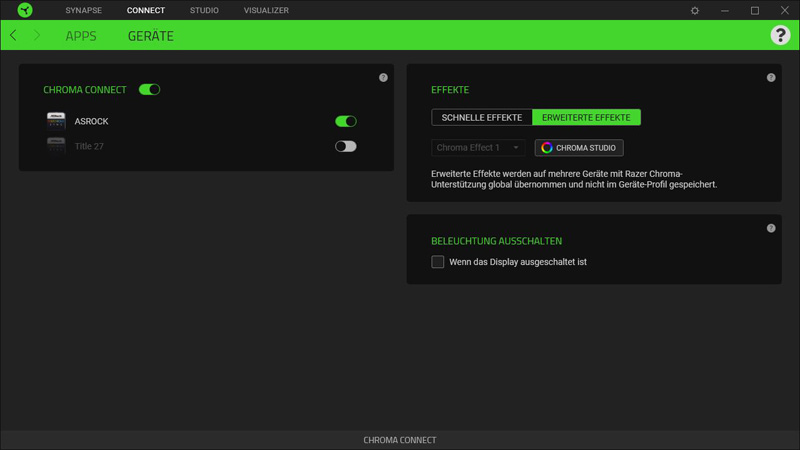
Task: Click the large help question mark icon
Action: 780,35
